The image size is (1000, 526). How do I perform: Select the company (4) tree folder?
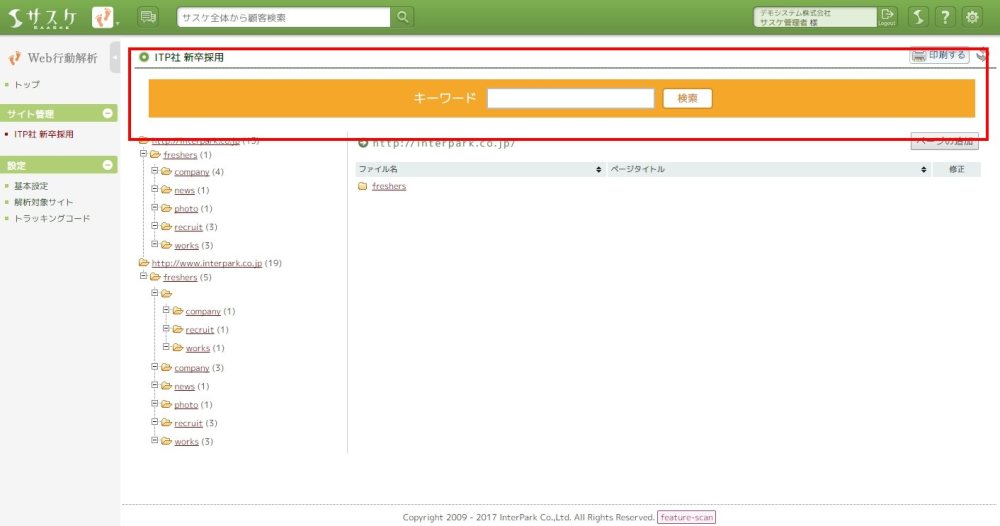(191, 172)
